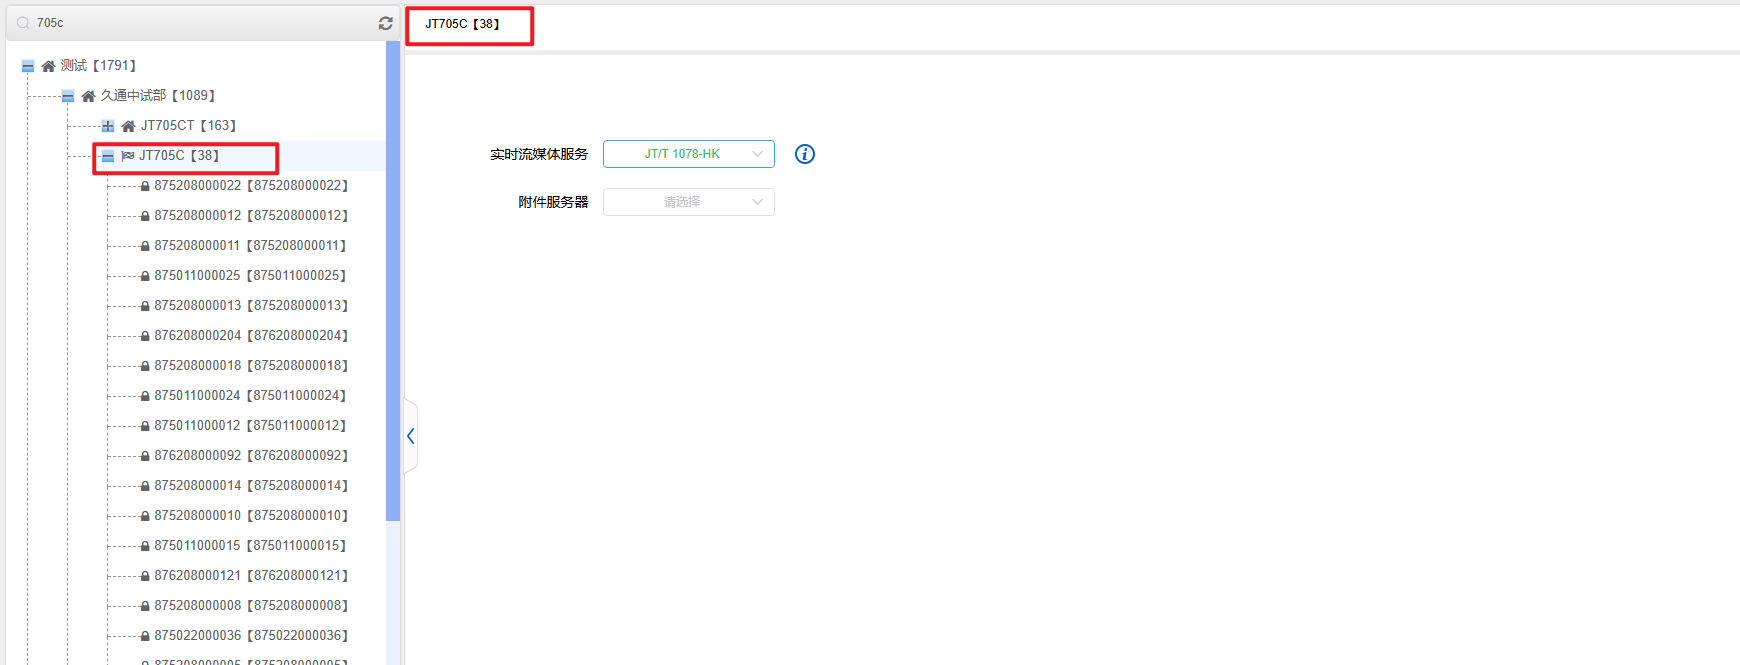This screenshot has width=1740, height=665.
Task: Select device 876208000092 in the tree
Action: point(250,455)
